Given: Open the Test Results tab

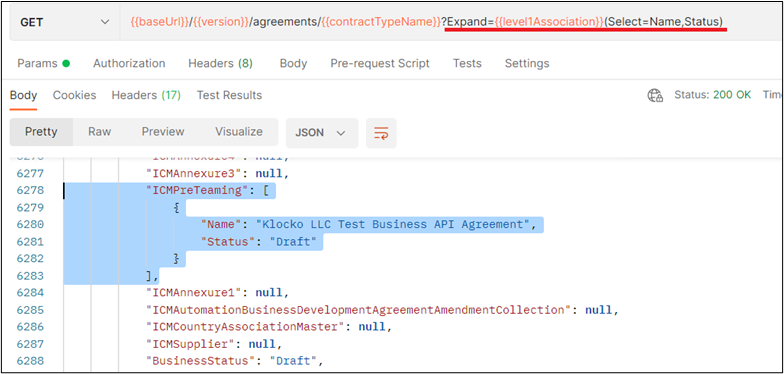Looking at the screenshot, I should click(229, 95).
